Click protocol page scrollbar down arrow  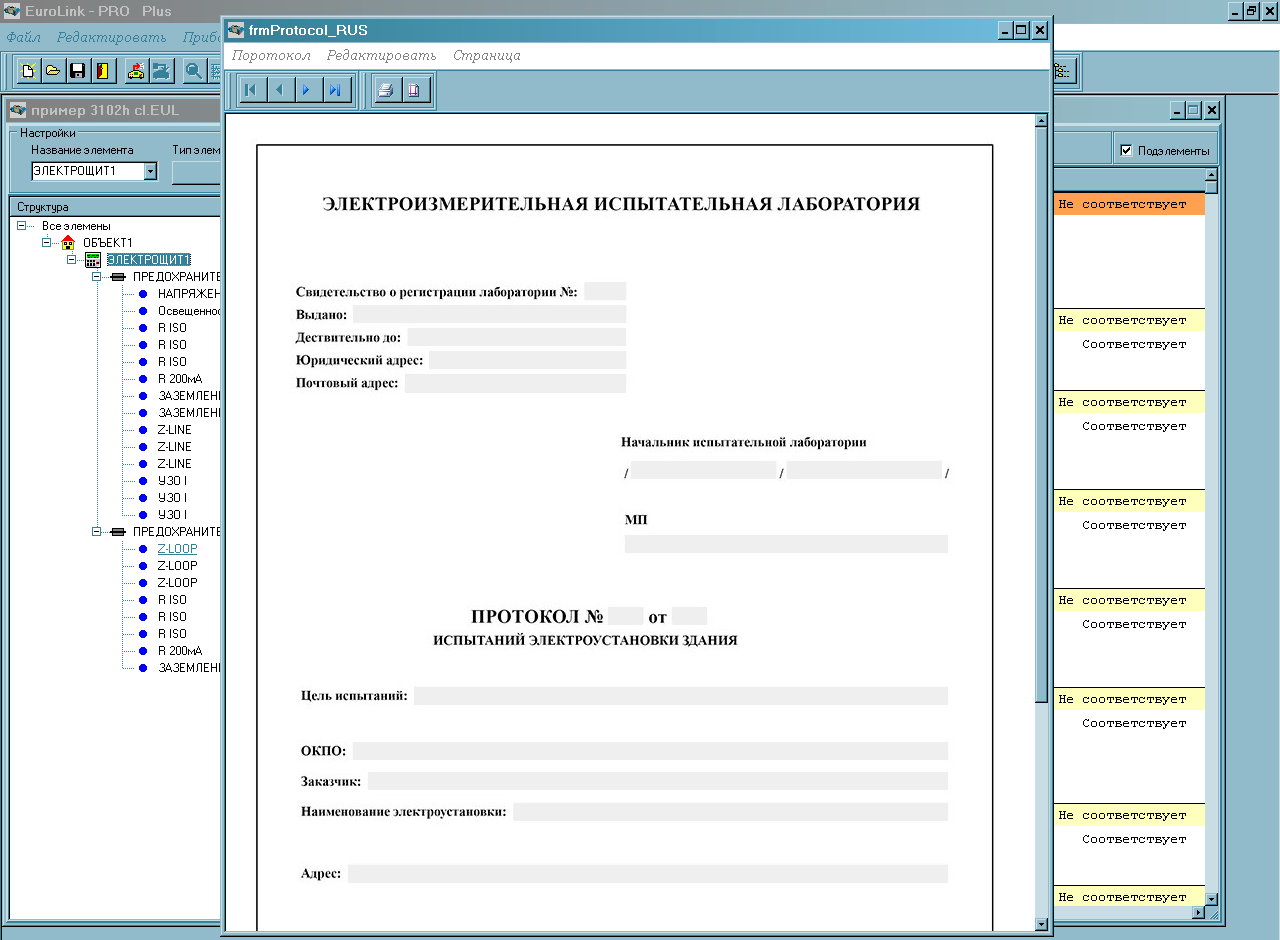pos(1041,924)
